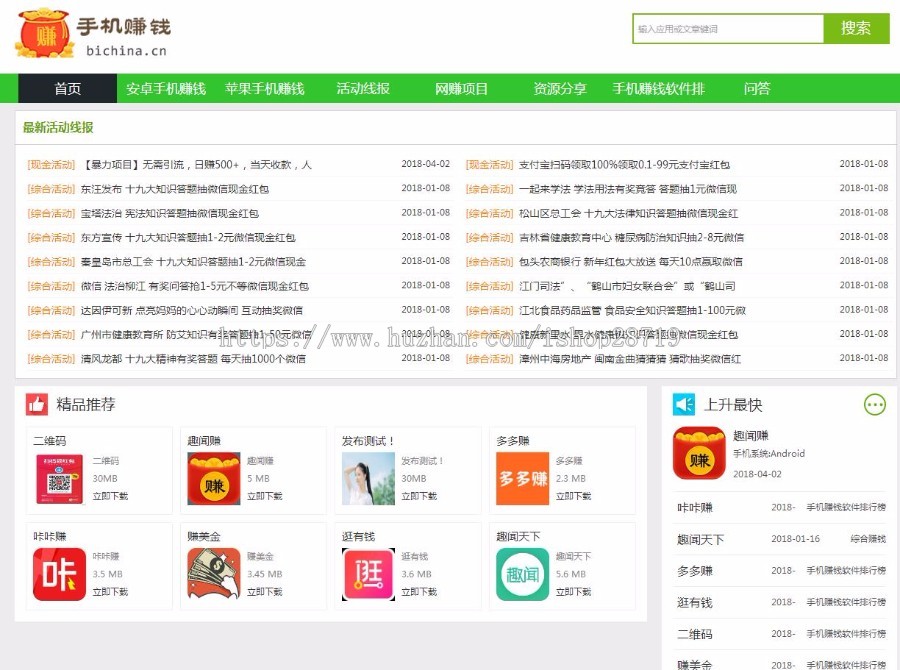Click the blue speaker icon beside 上升最快
This screenshot has height=670, width=900.
click(684, 403)
